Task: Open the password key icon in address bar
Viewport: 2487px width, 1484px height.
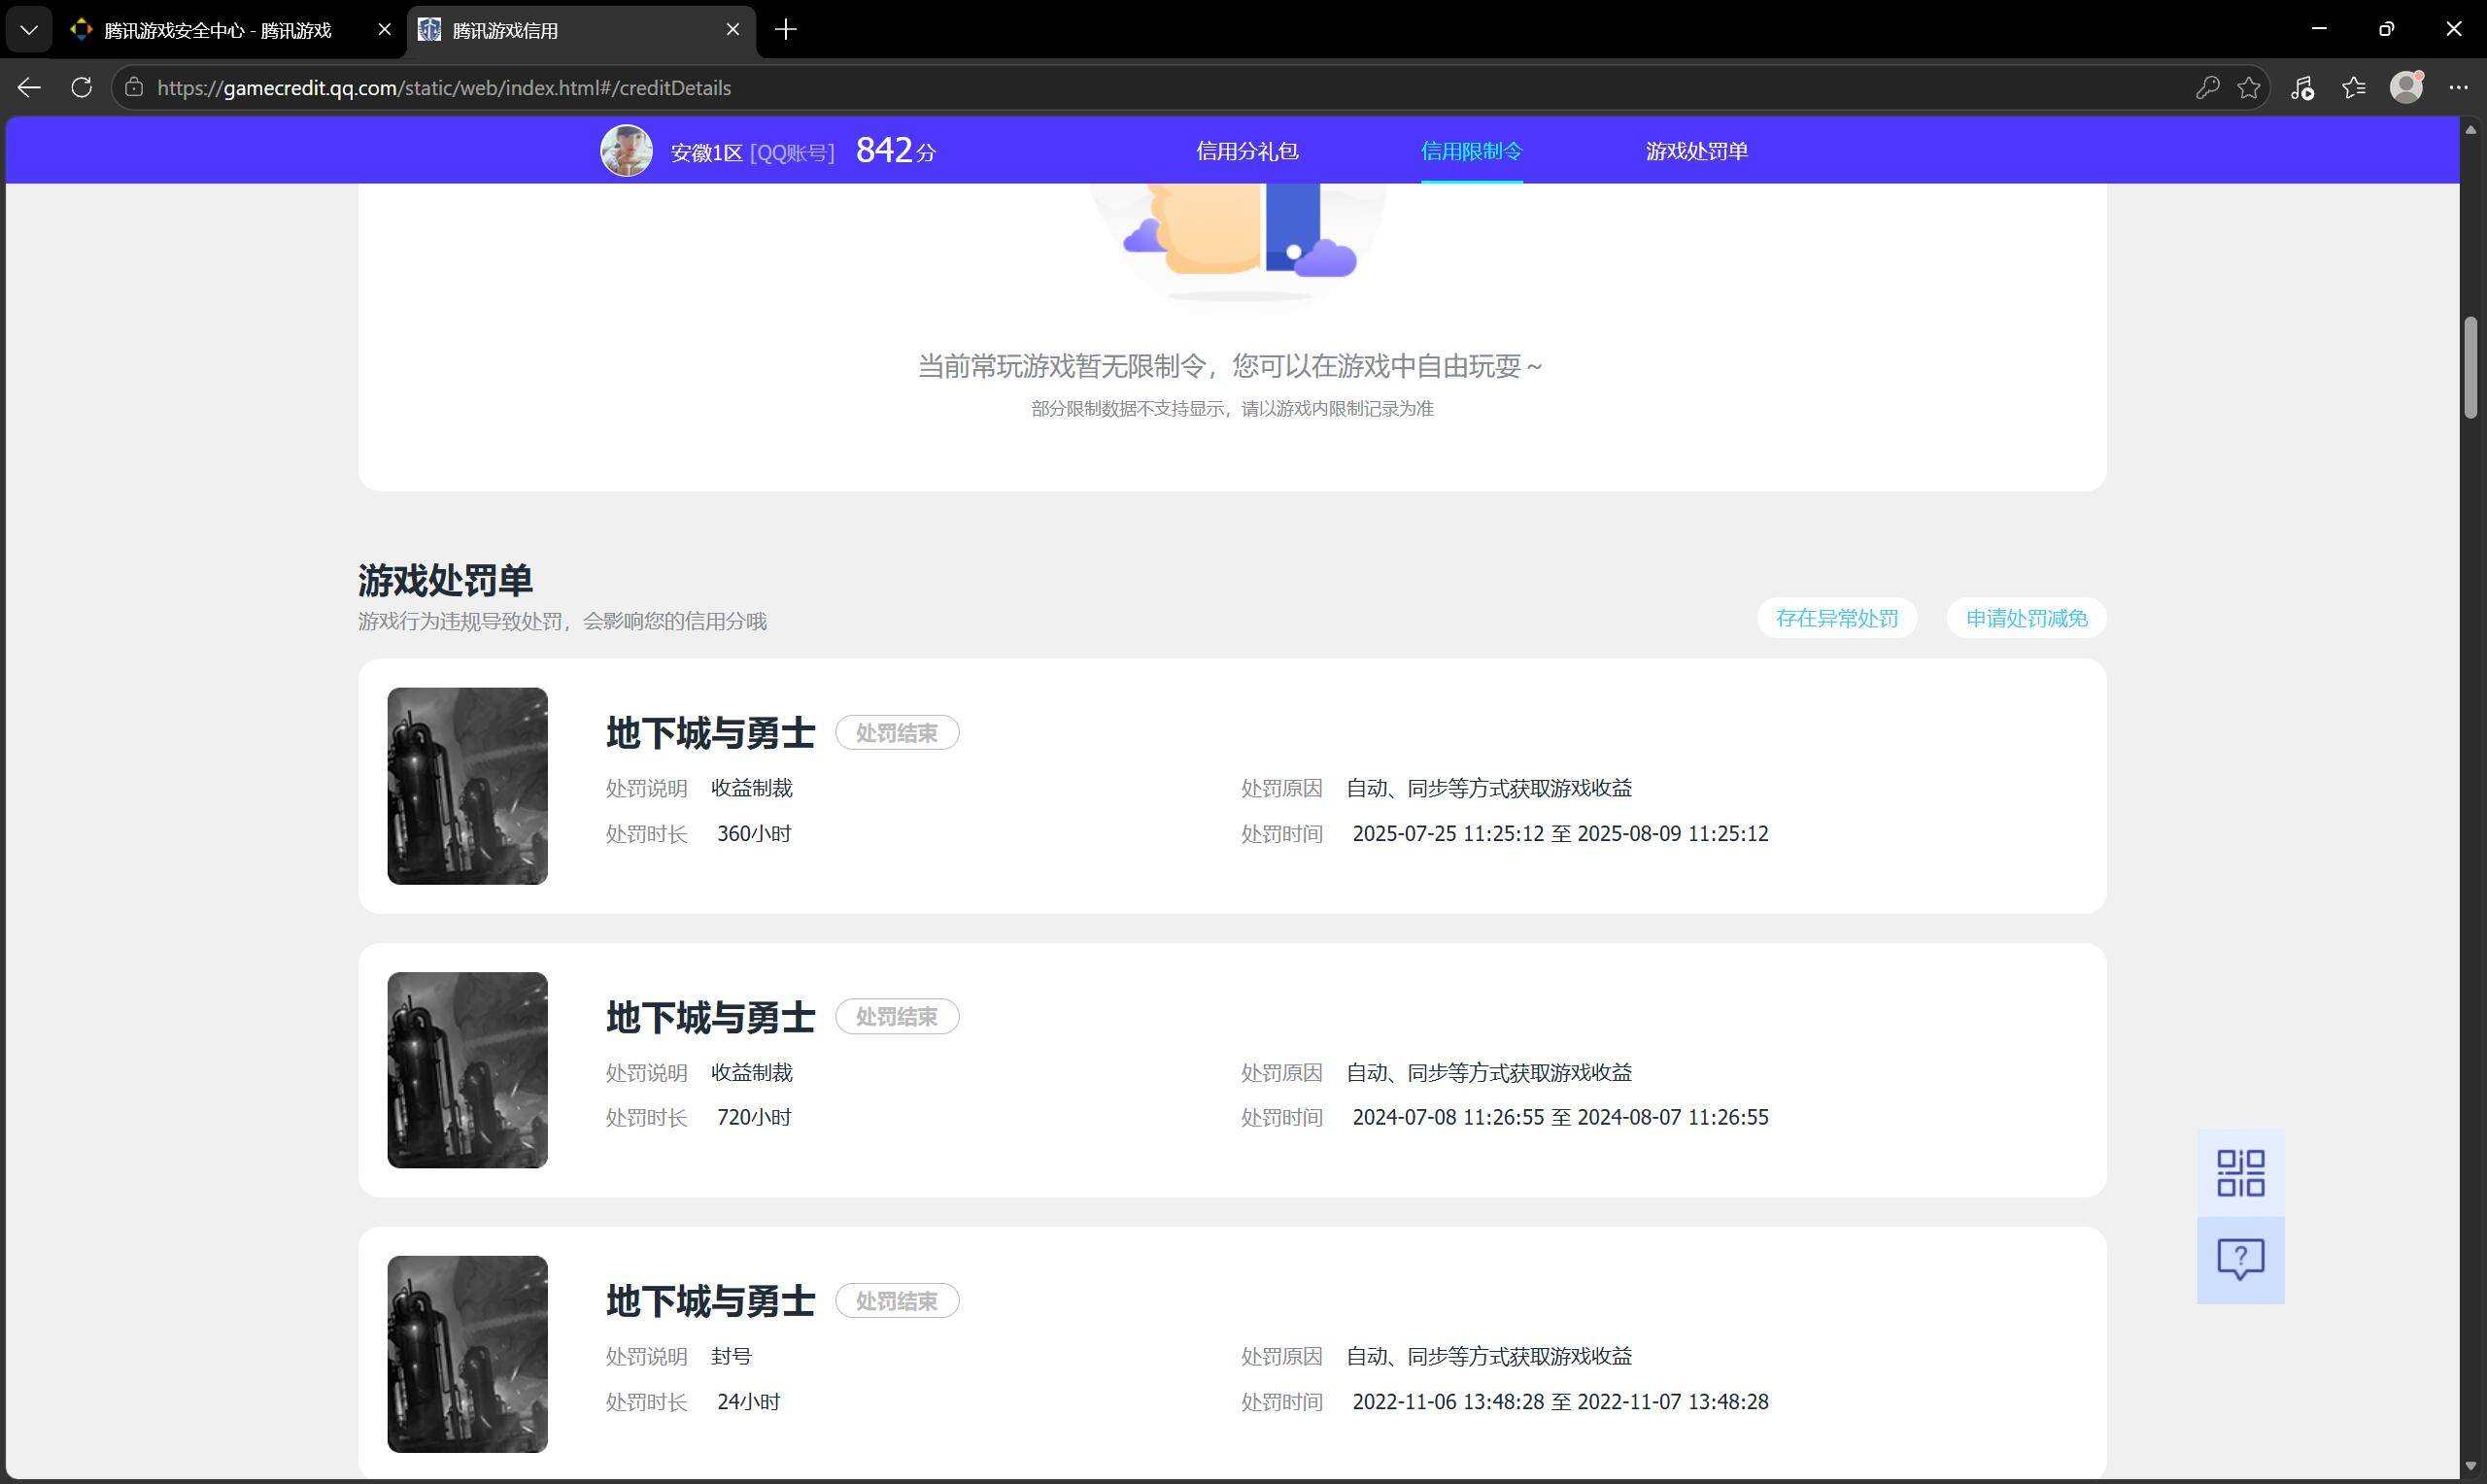Action: 2207,88
